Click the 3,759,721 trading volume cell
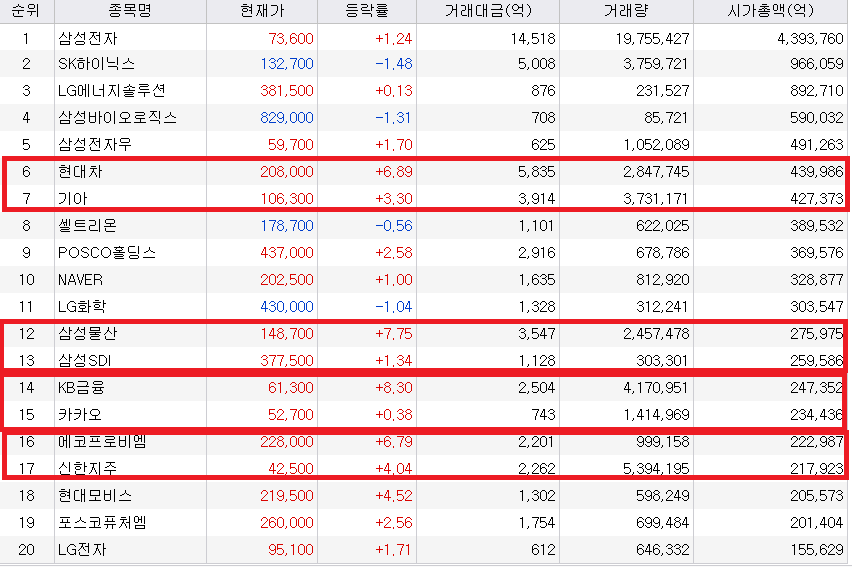Image resolution: width=852 pixels, height=567 pixels. (x=656, y=64)
